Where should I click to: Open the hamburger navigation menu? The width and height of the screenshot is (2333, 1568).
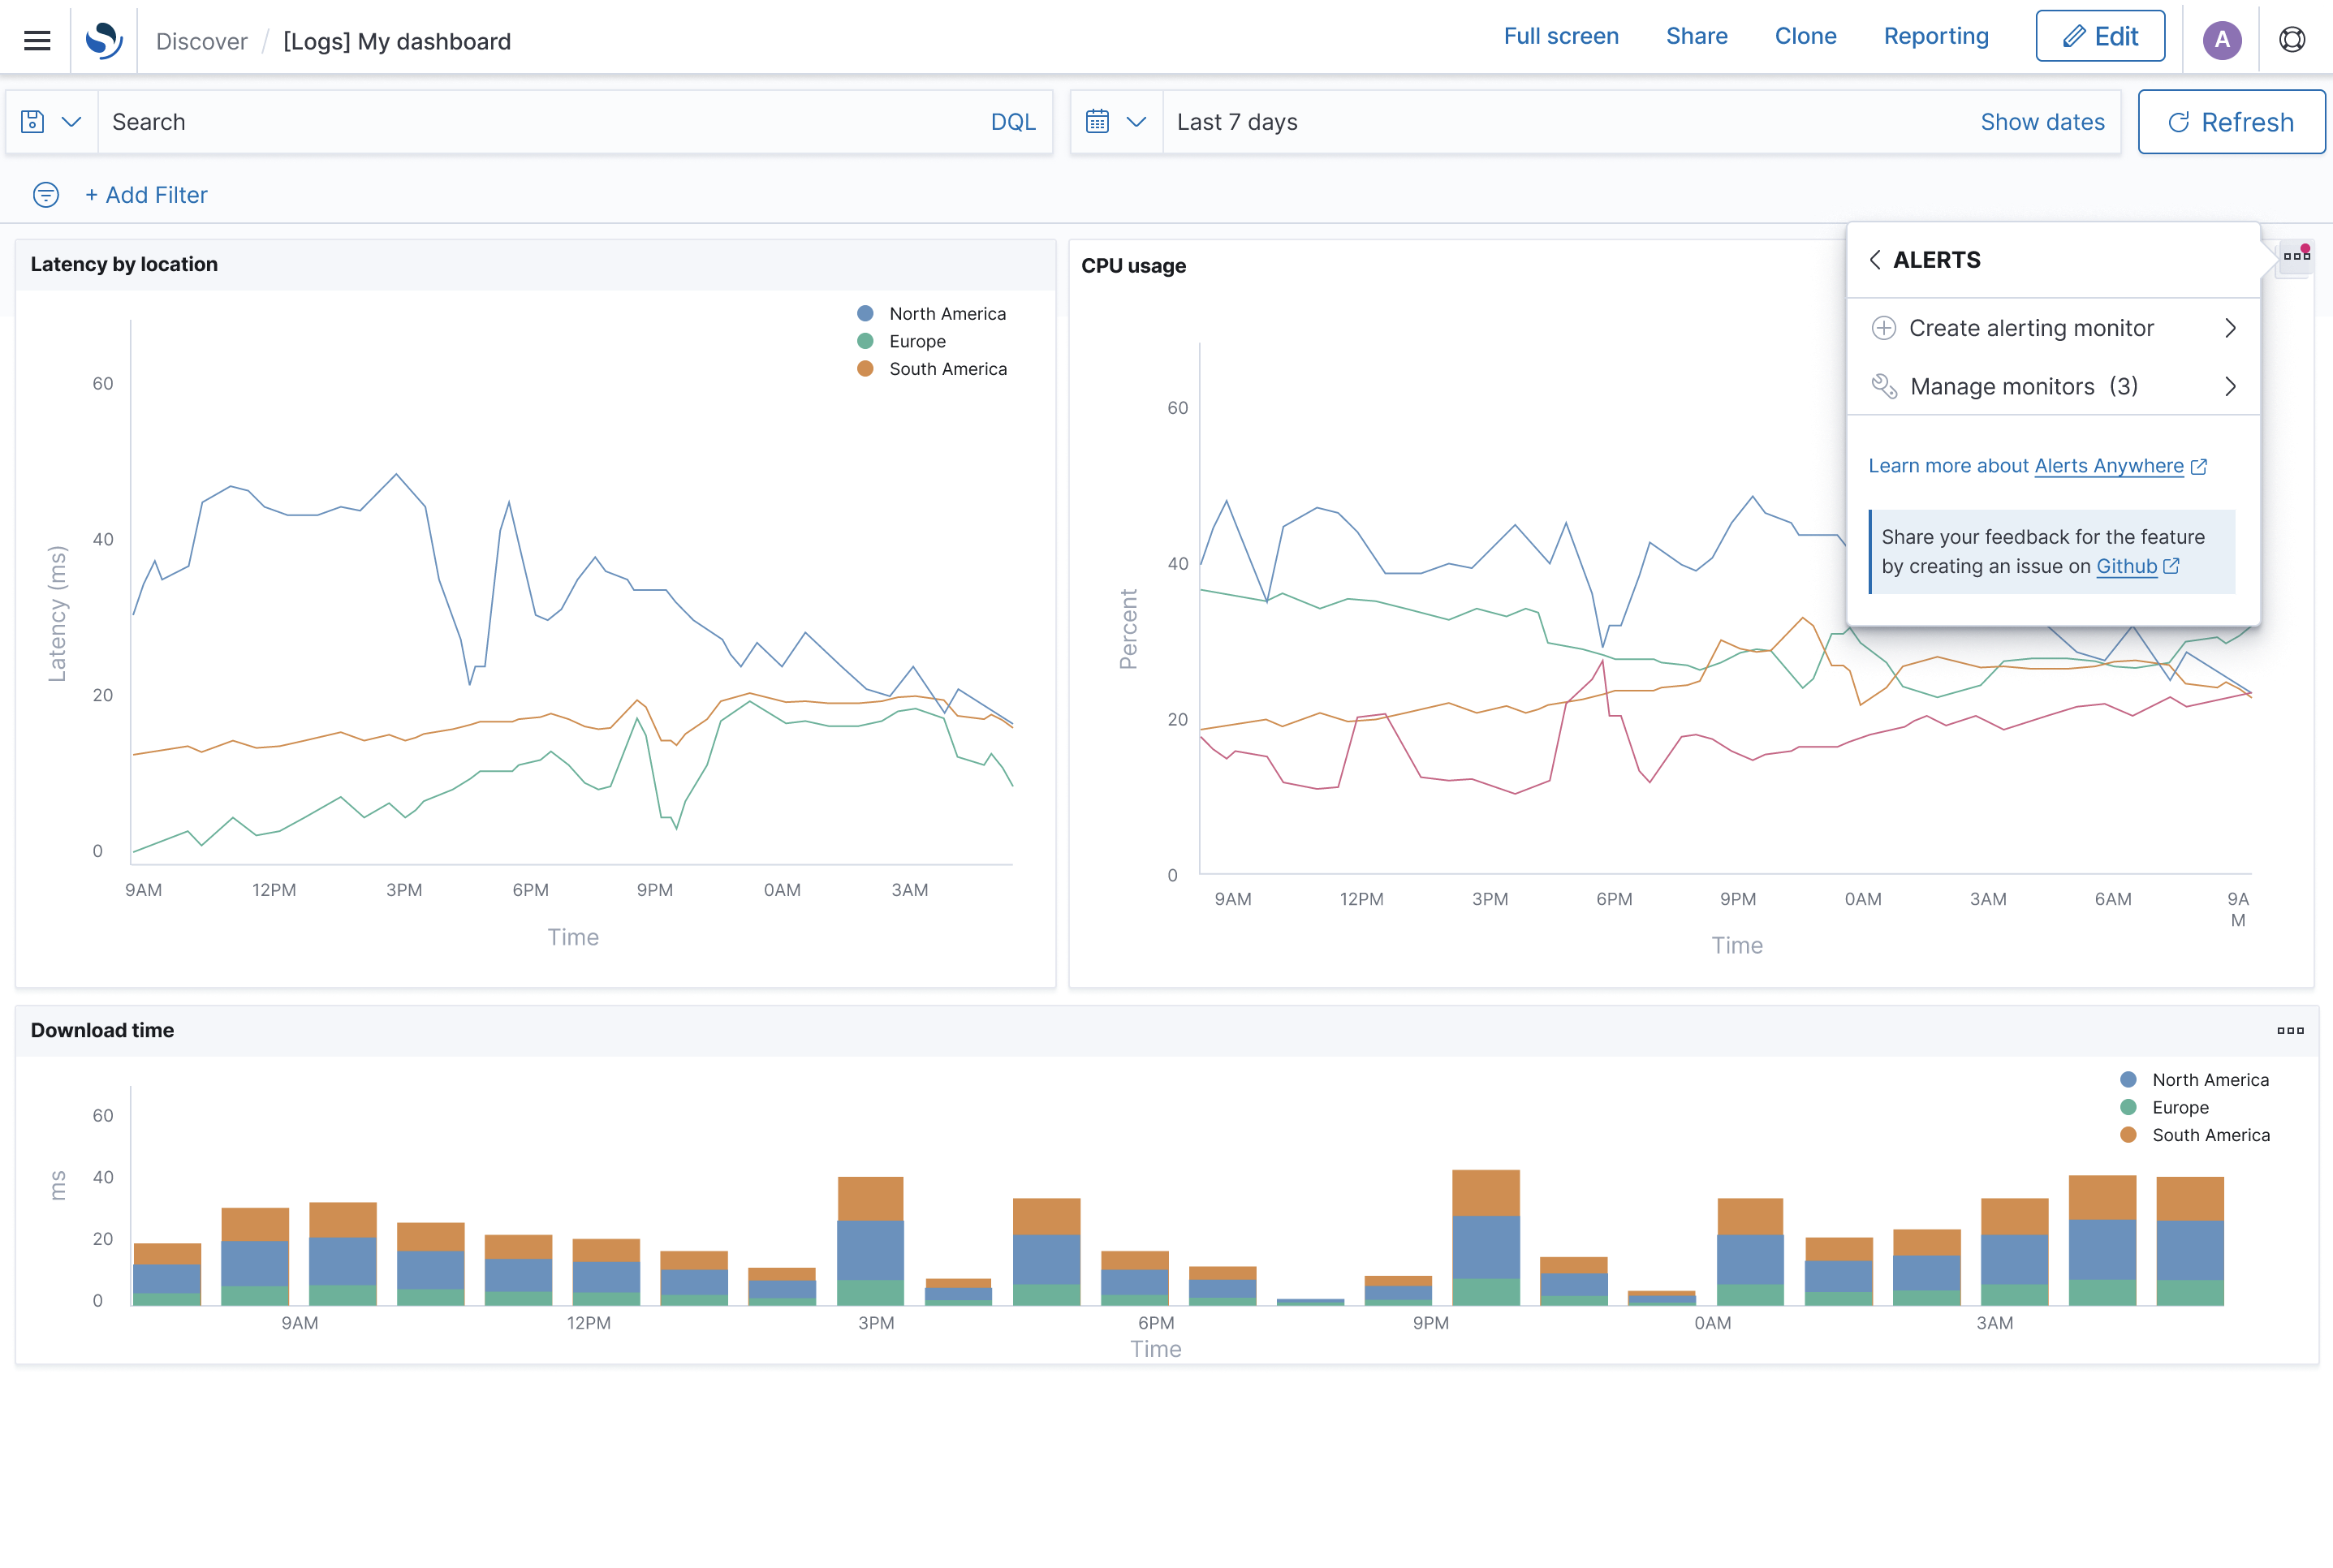pos(37,40)
